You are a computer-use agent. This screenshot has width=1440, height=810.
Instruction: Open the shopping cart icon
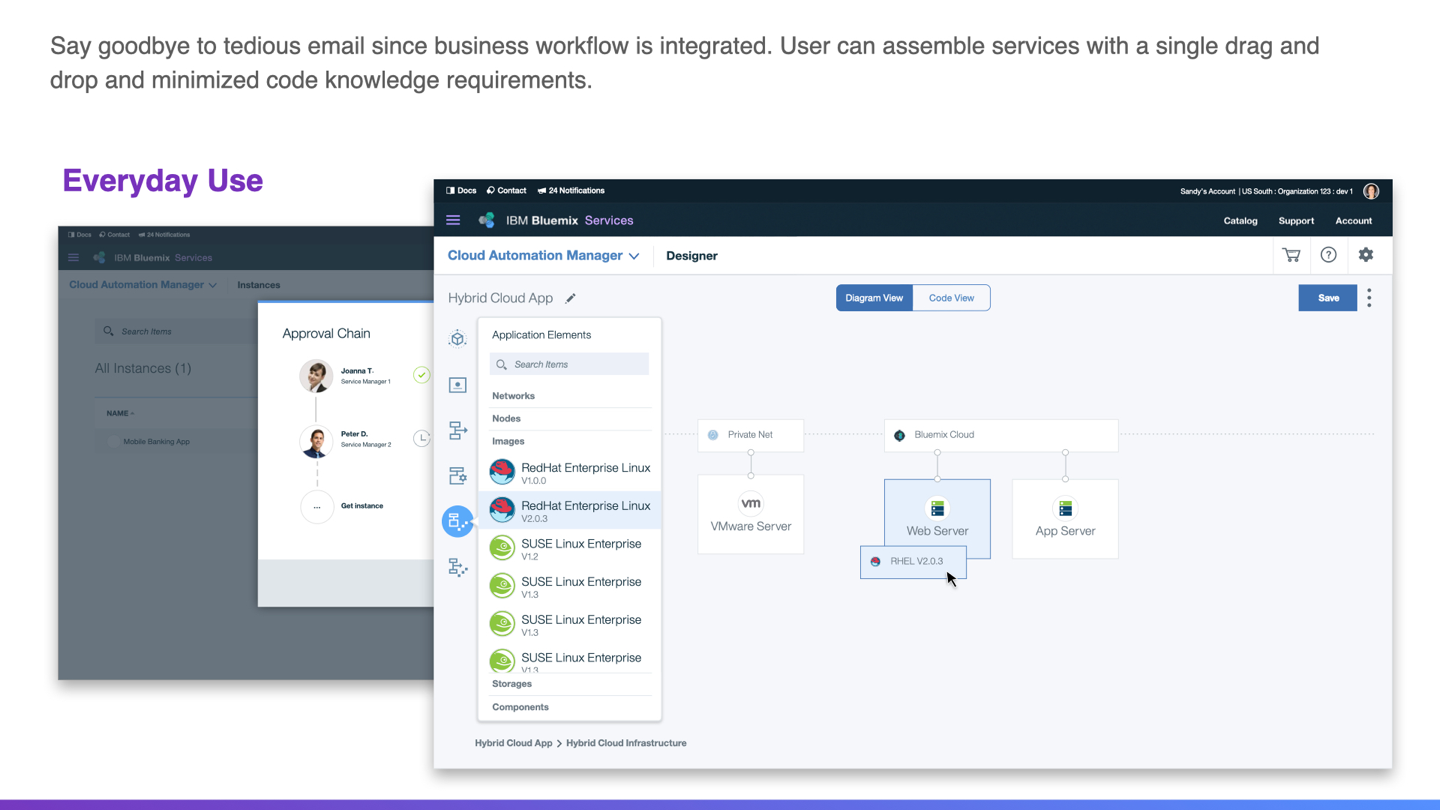[x=1291, y=255]
